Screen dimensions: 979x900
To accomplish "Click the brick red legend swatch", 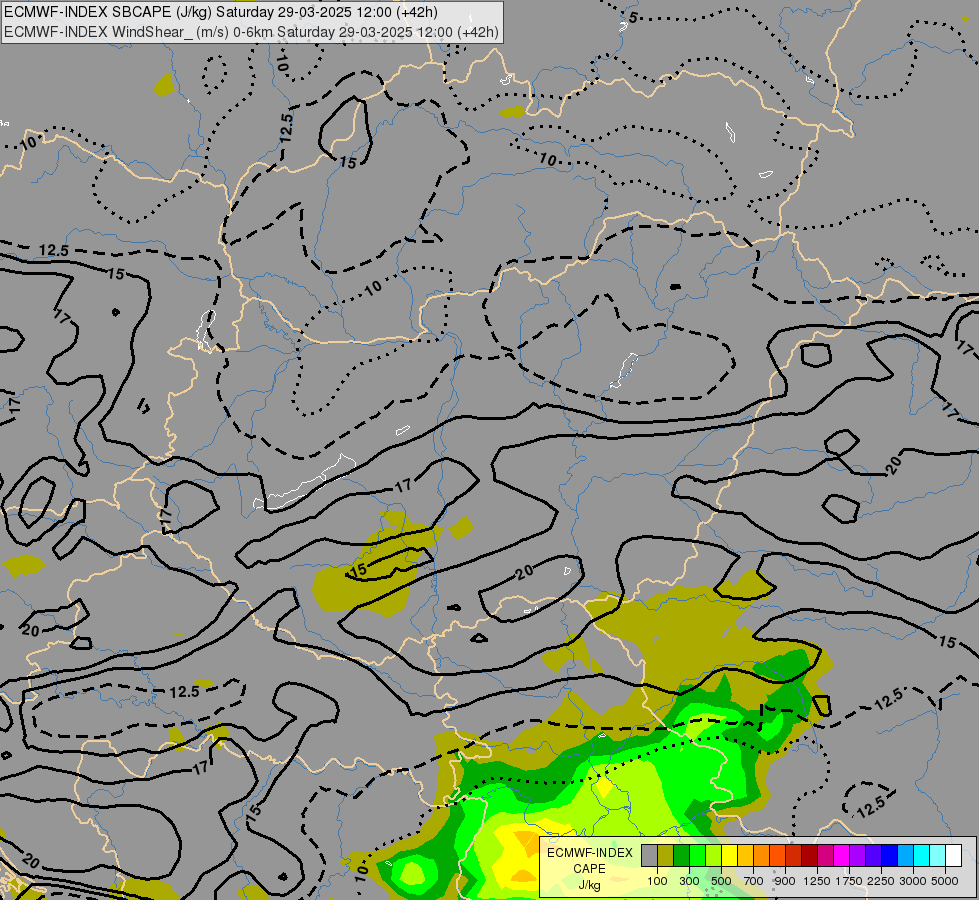I will point(794,856).
